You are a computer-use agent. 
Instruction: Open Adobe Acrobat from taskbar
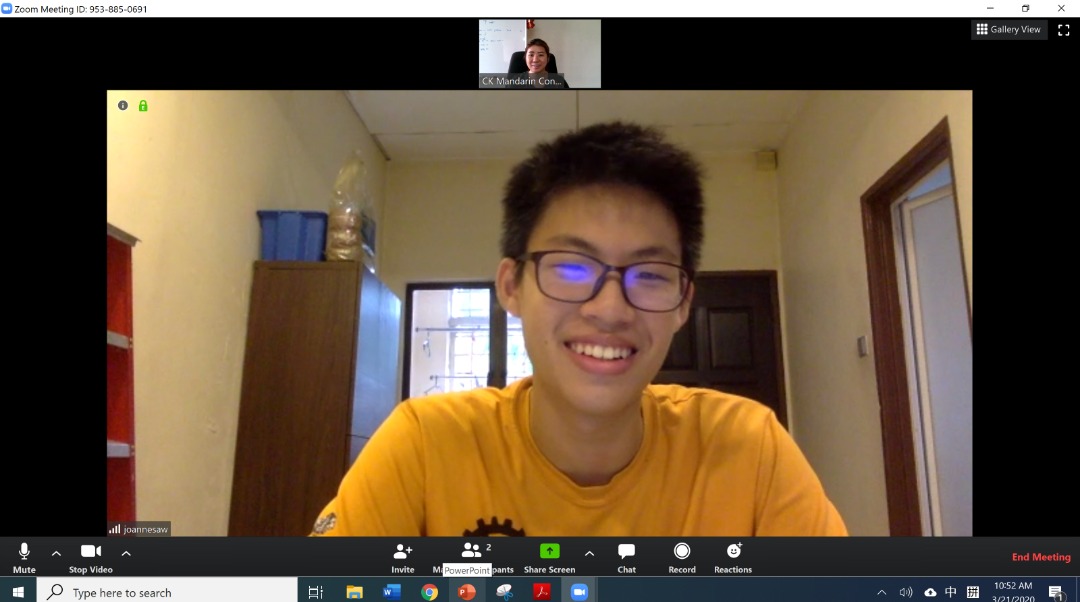point(541,592)
